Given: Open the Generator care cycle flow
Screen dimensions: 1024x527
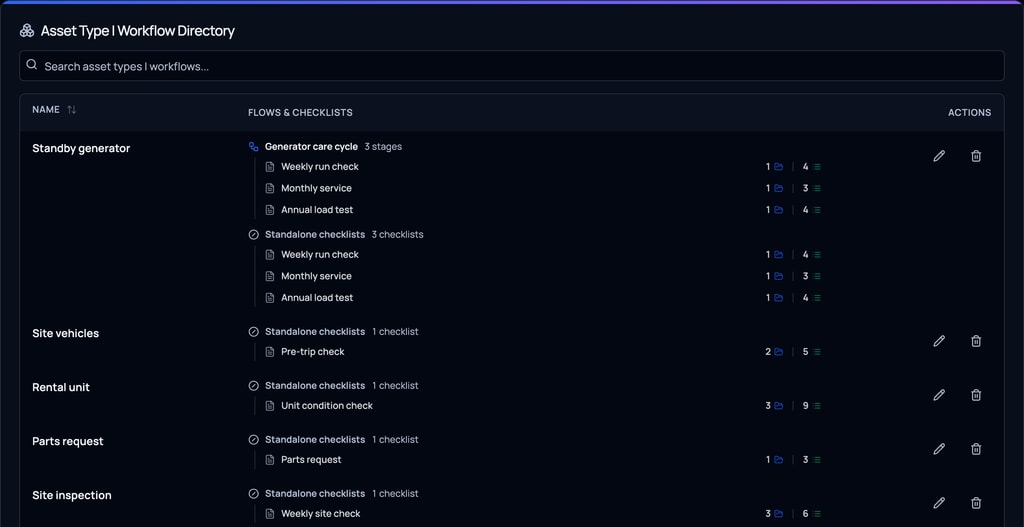Looking at the screenshot, I should pos(311,146).
